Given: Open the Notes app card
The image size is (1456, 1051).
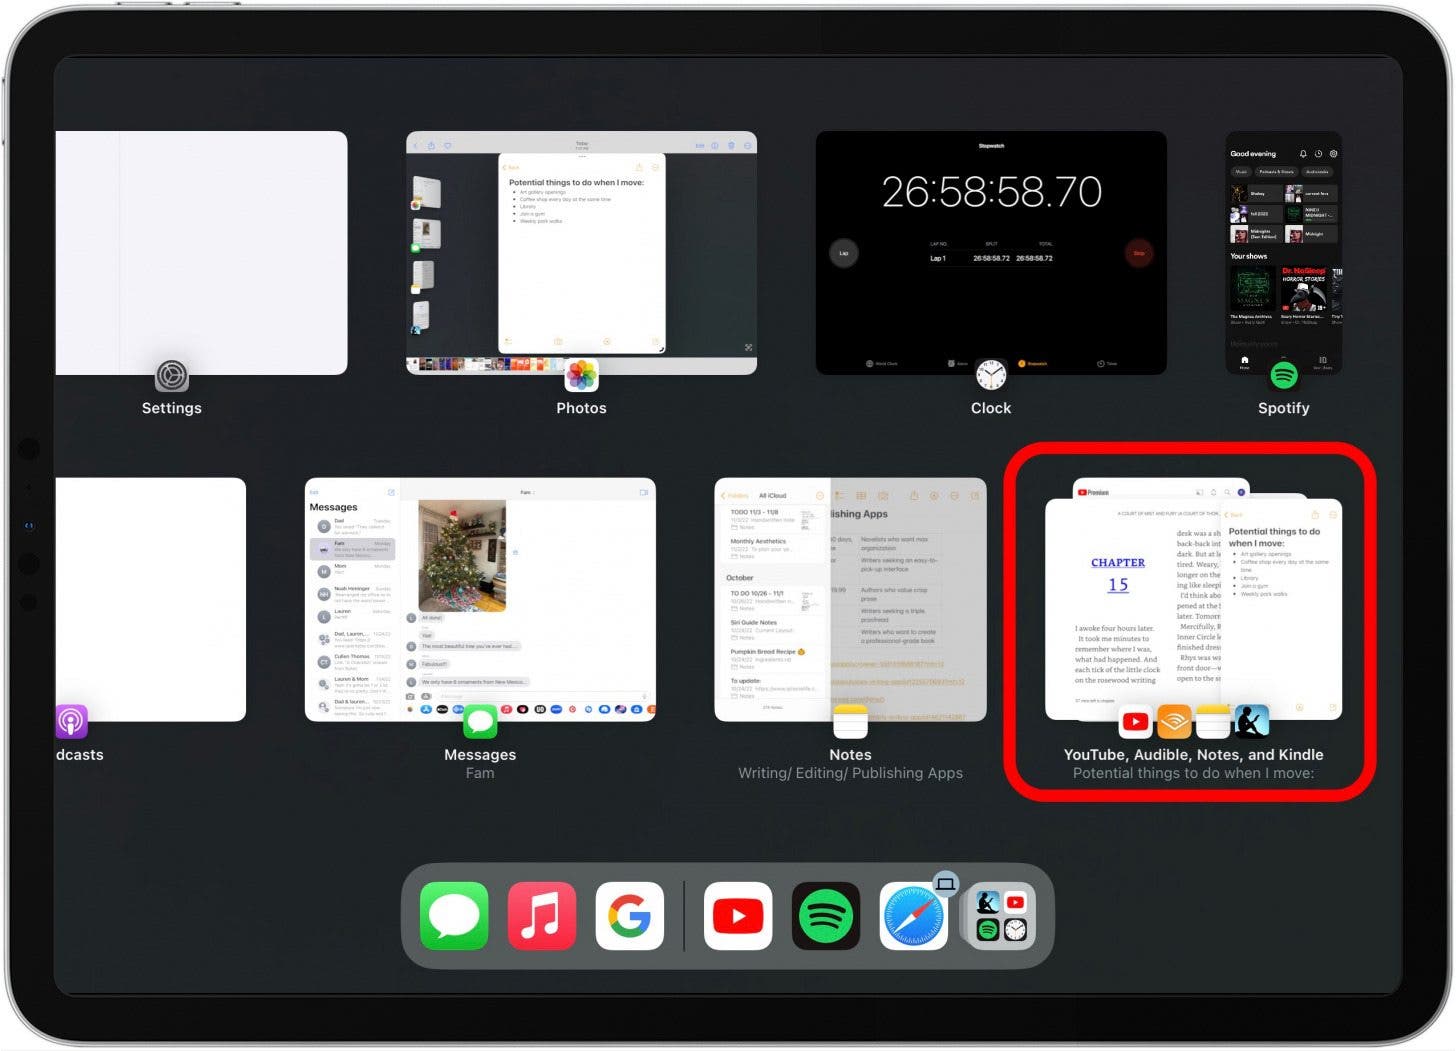Looking at the screenshot, I should (x=850, y=598).
